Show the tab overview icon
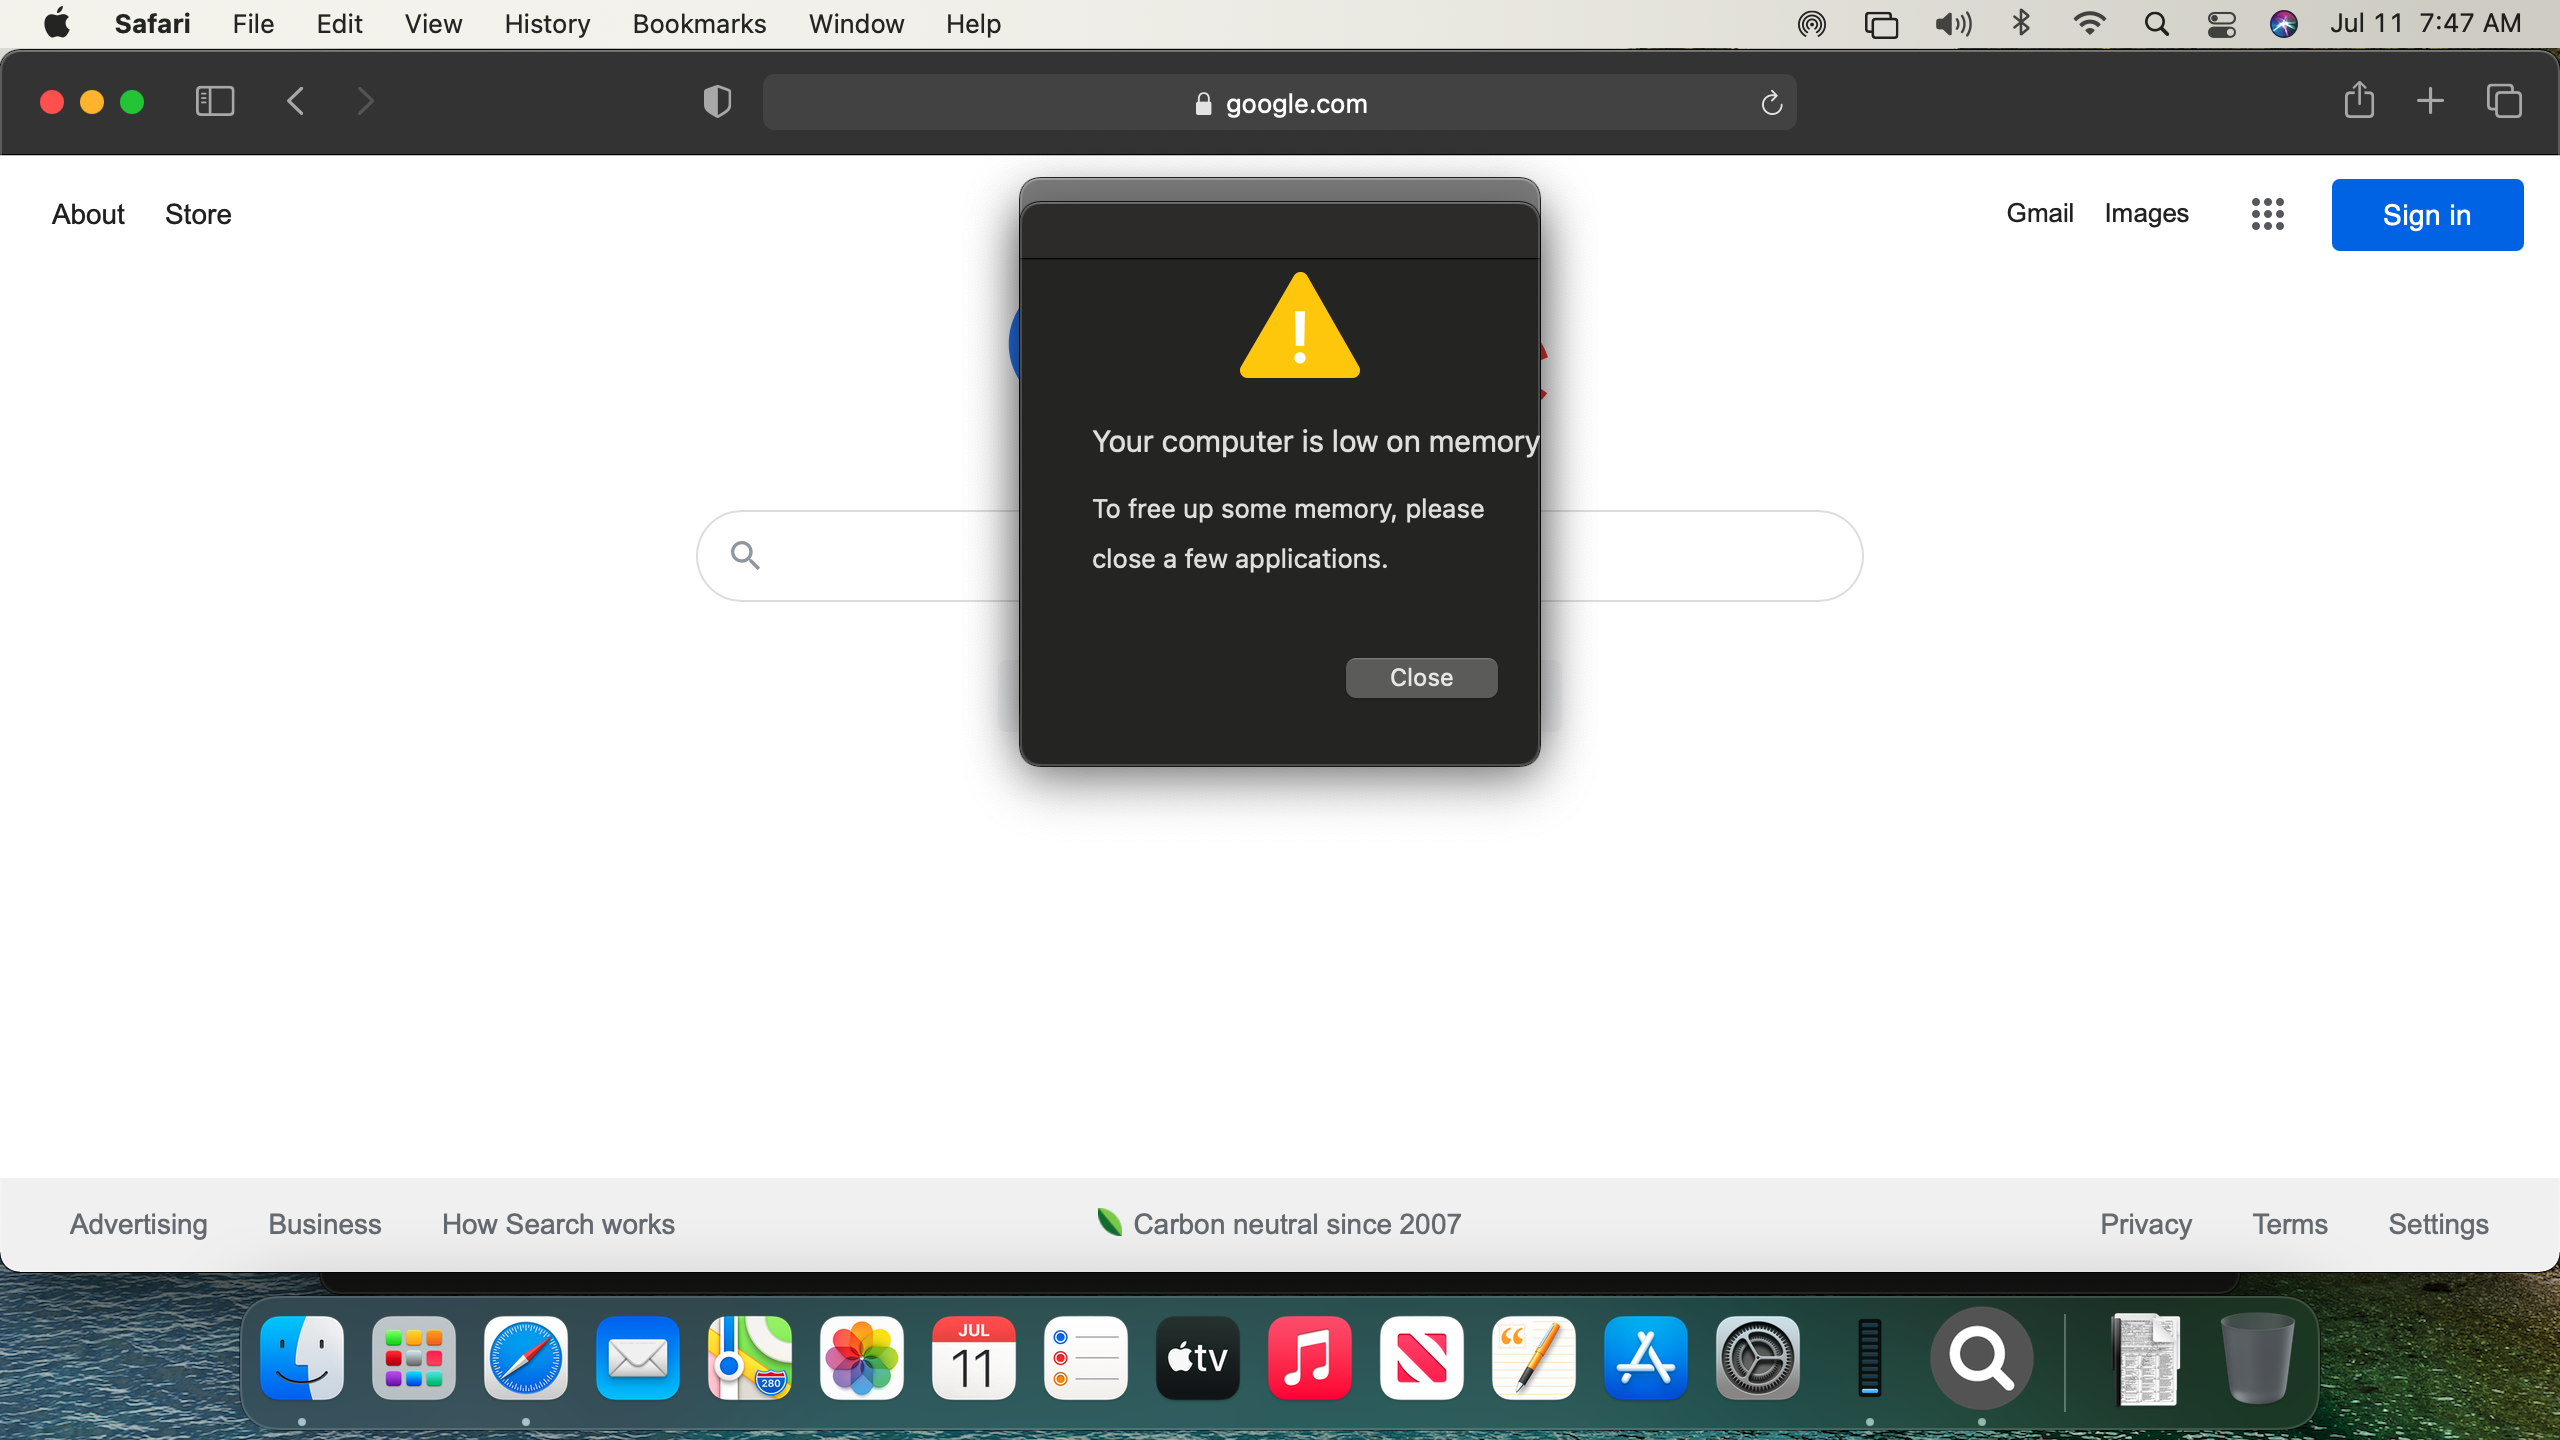Screen dimensions: 2560x1440 click(2502, 101)
